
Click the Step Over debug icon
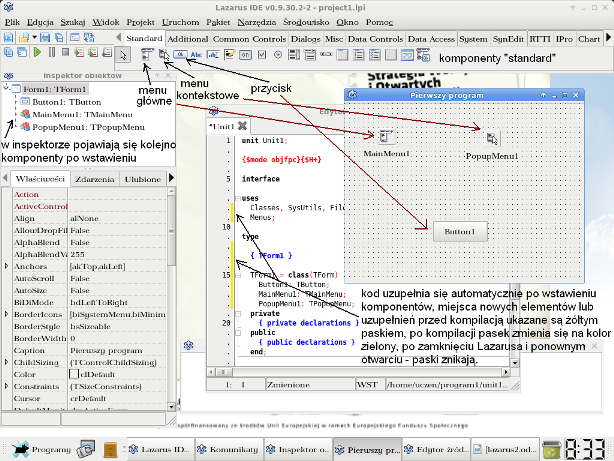click(x=93, y=52)
